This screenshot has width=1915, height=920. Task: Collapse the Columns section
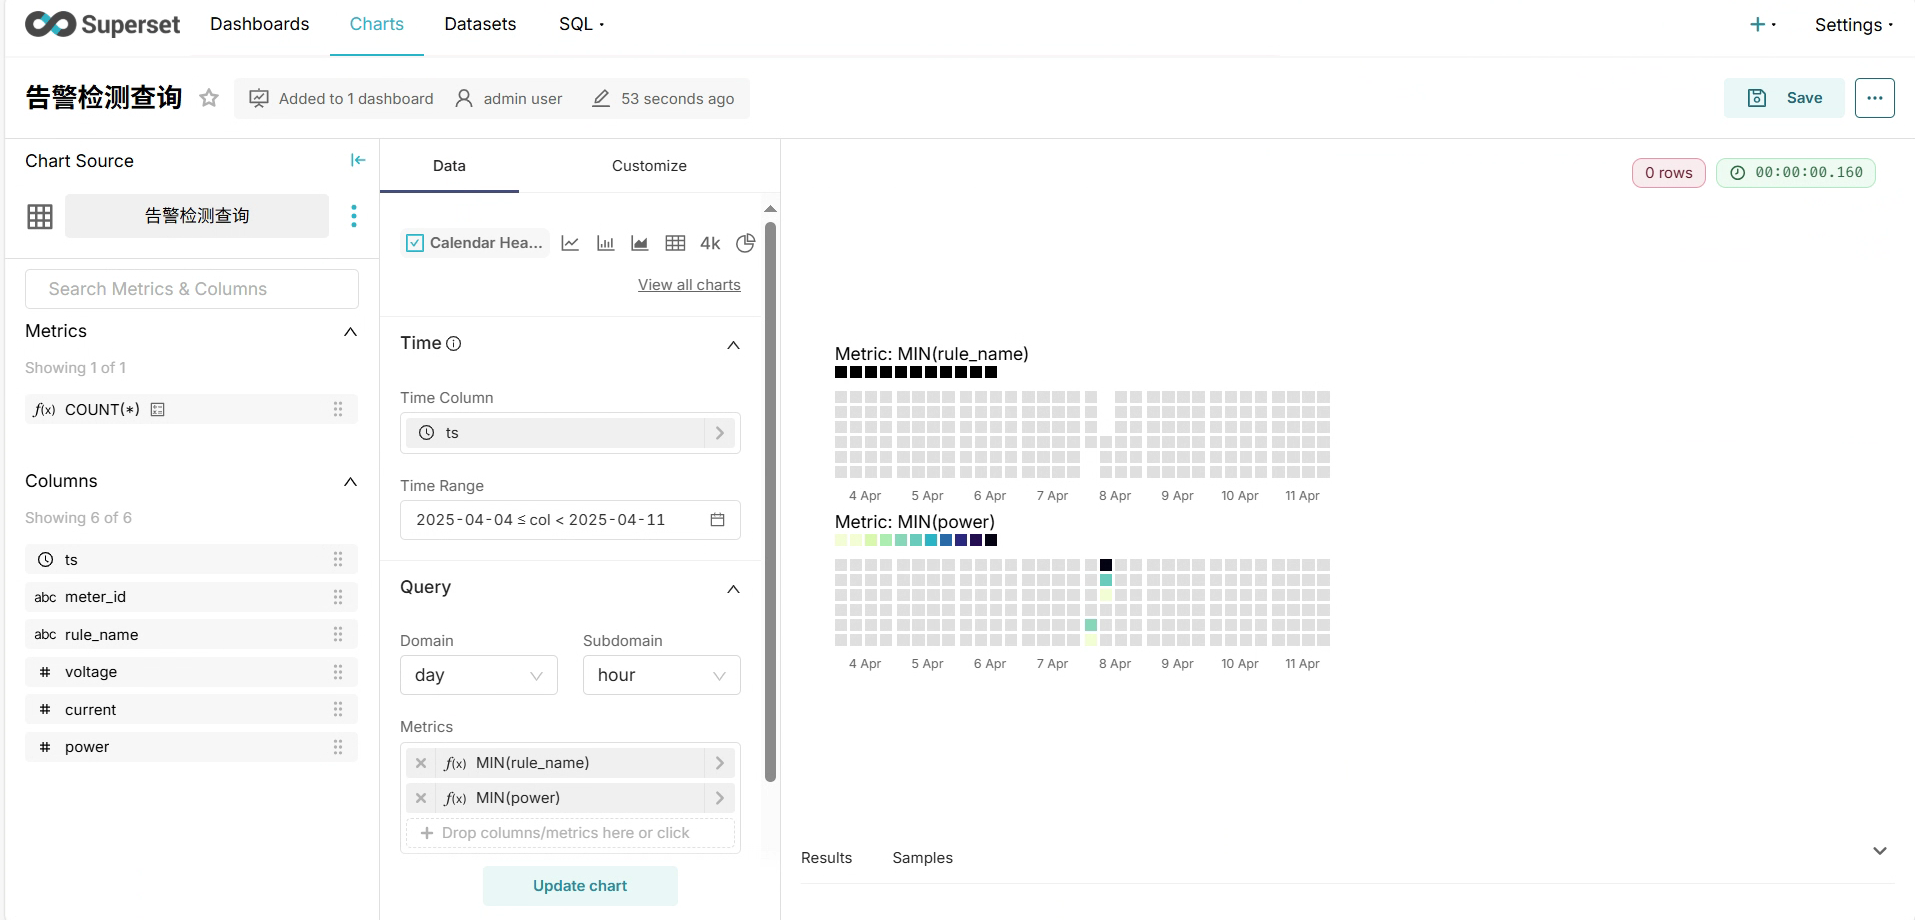(x=350, y=482)
